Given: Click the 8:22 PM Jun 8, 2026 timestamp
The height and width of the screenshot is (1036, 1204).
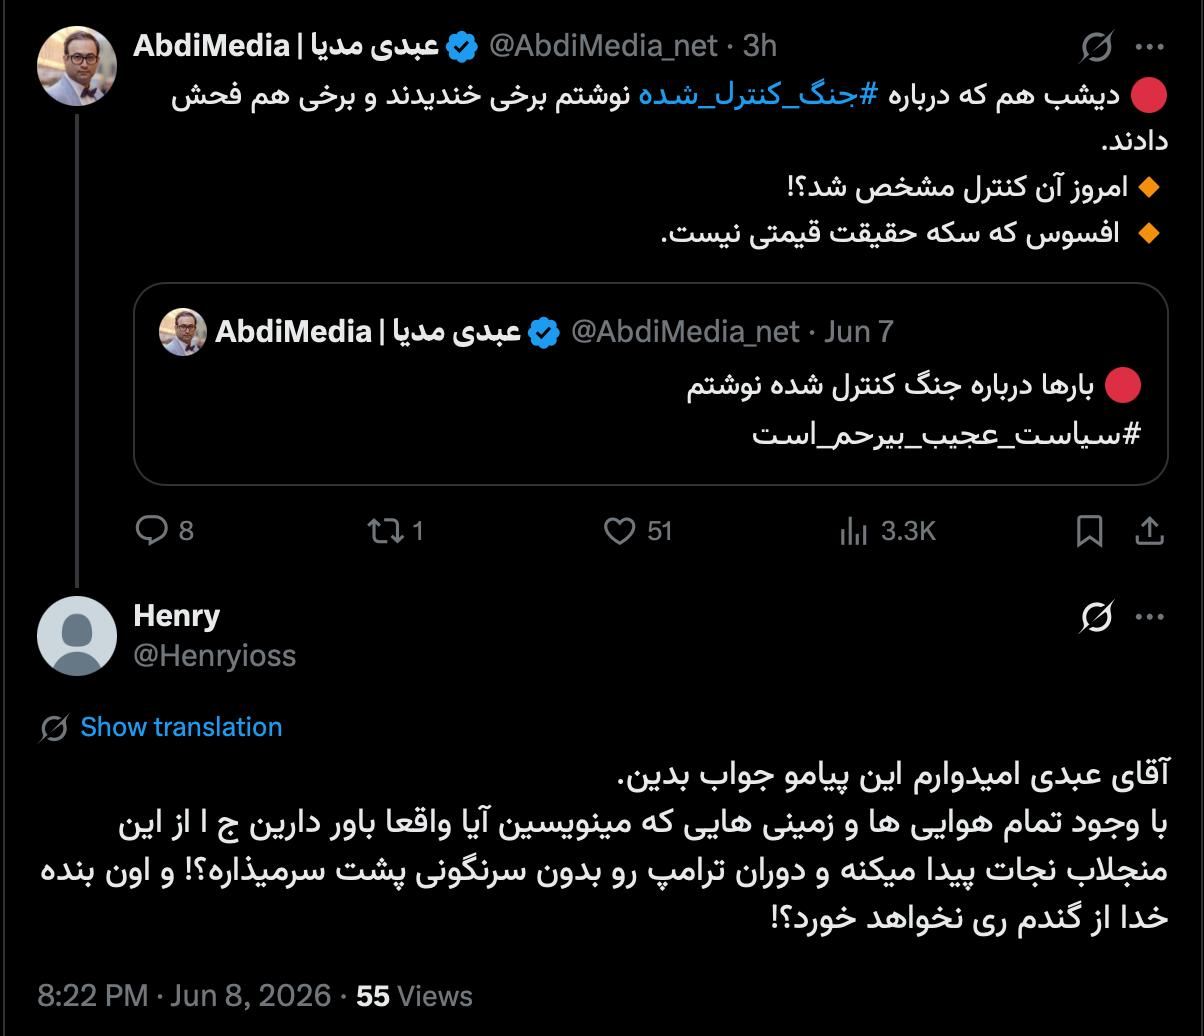Looking at the screenshot, I should (184, 996).
